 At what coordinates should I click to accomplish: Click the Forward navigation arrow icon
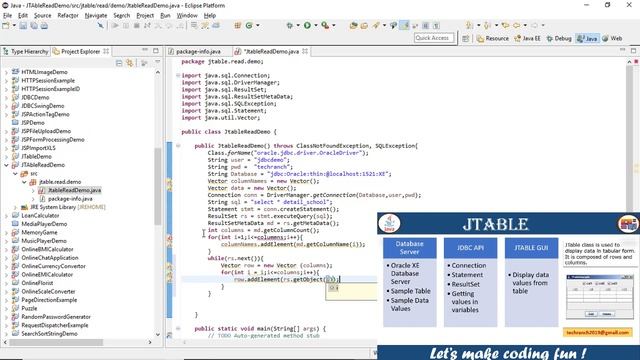coord(534,26)
